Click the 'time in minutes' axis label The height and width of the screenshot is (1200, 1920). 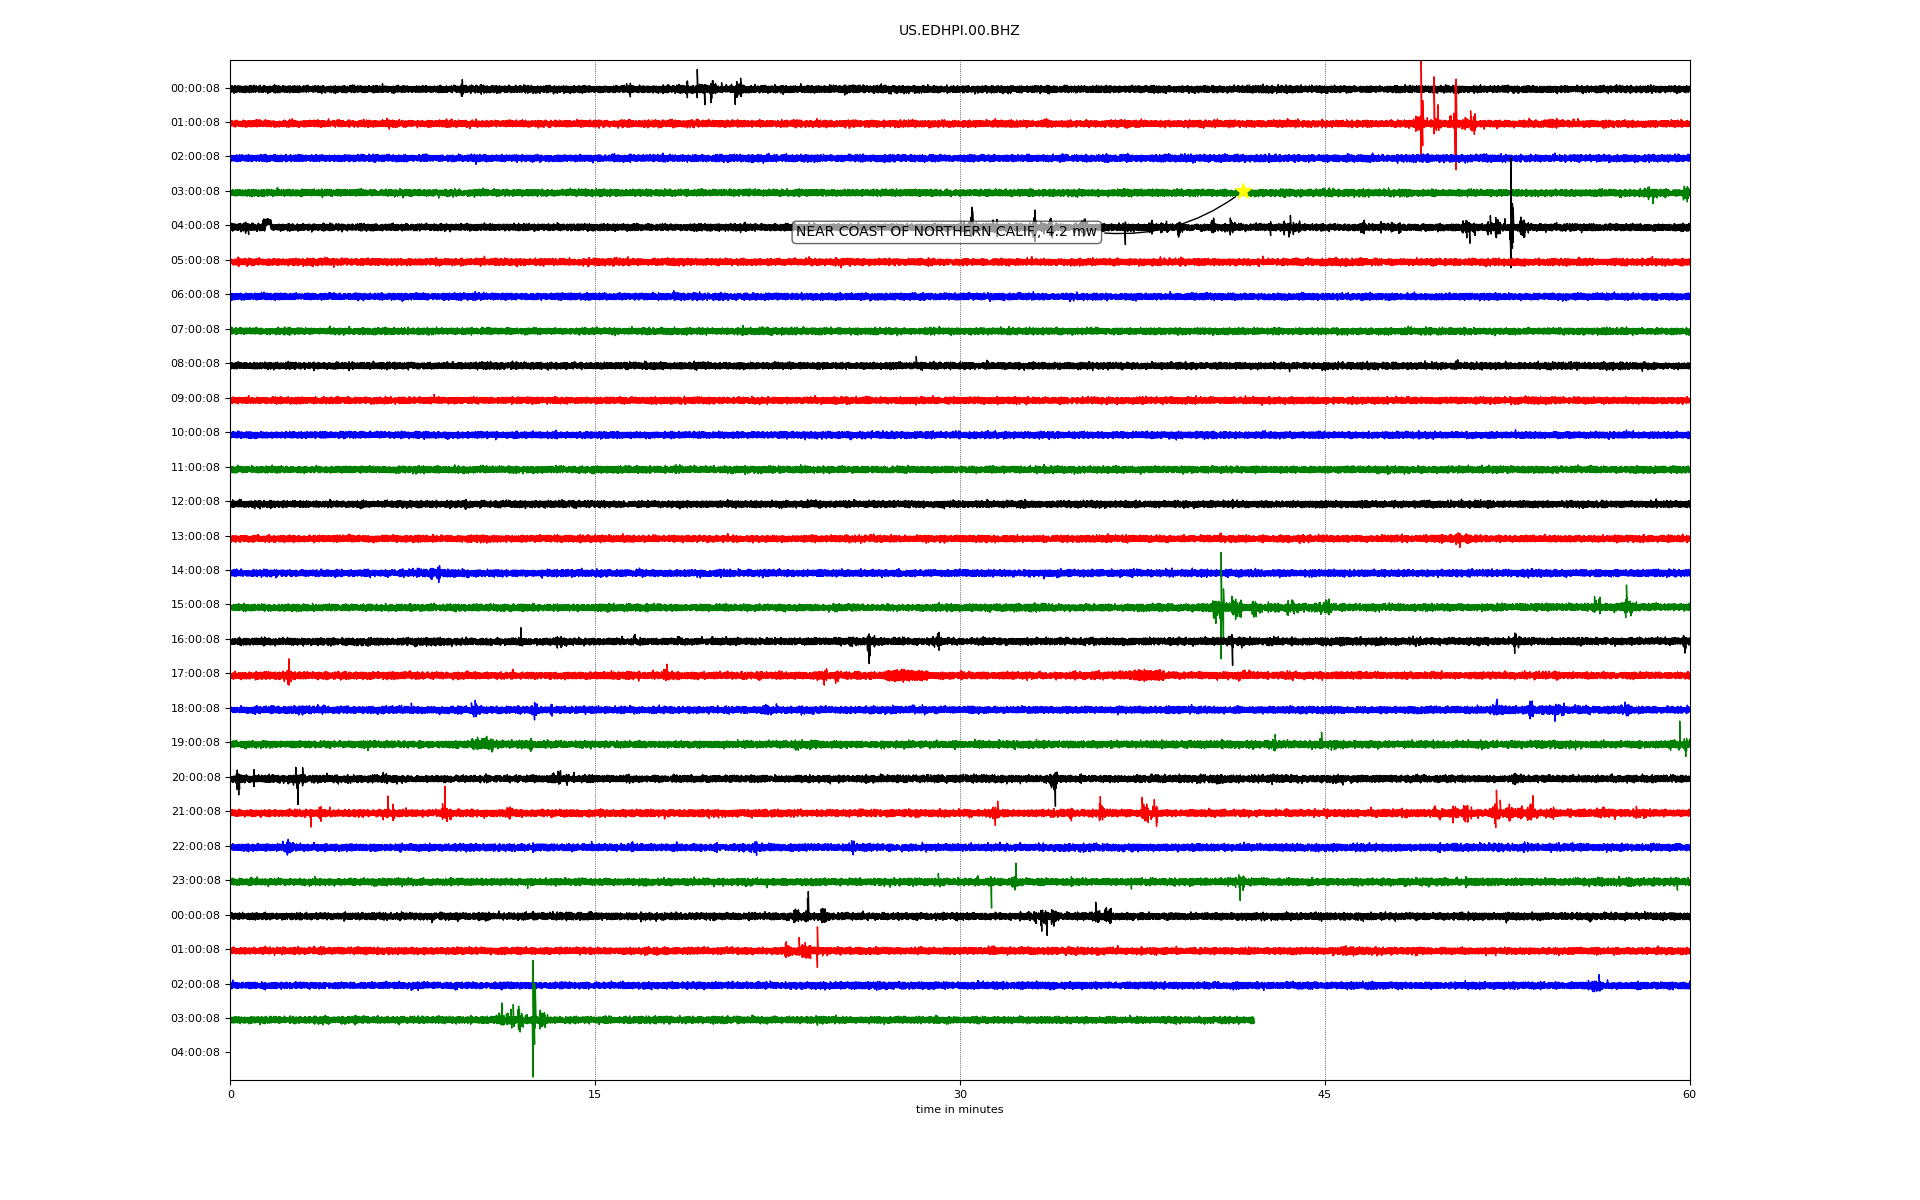point(959,1109)
